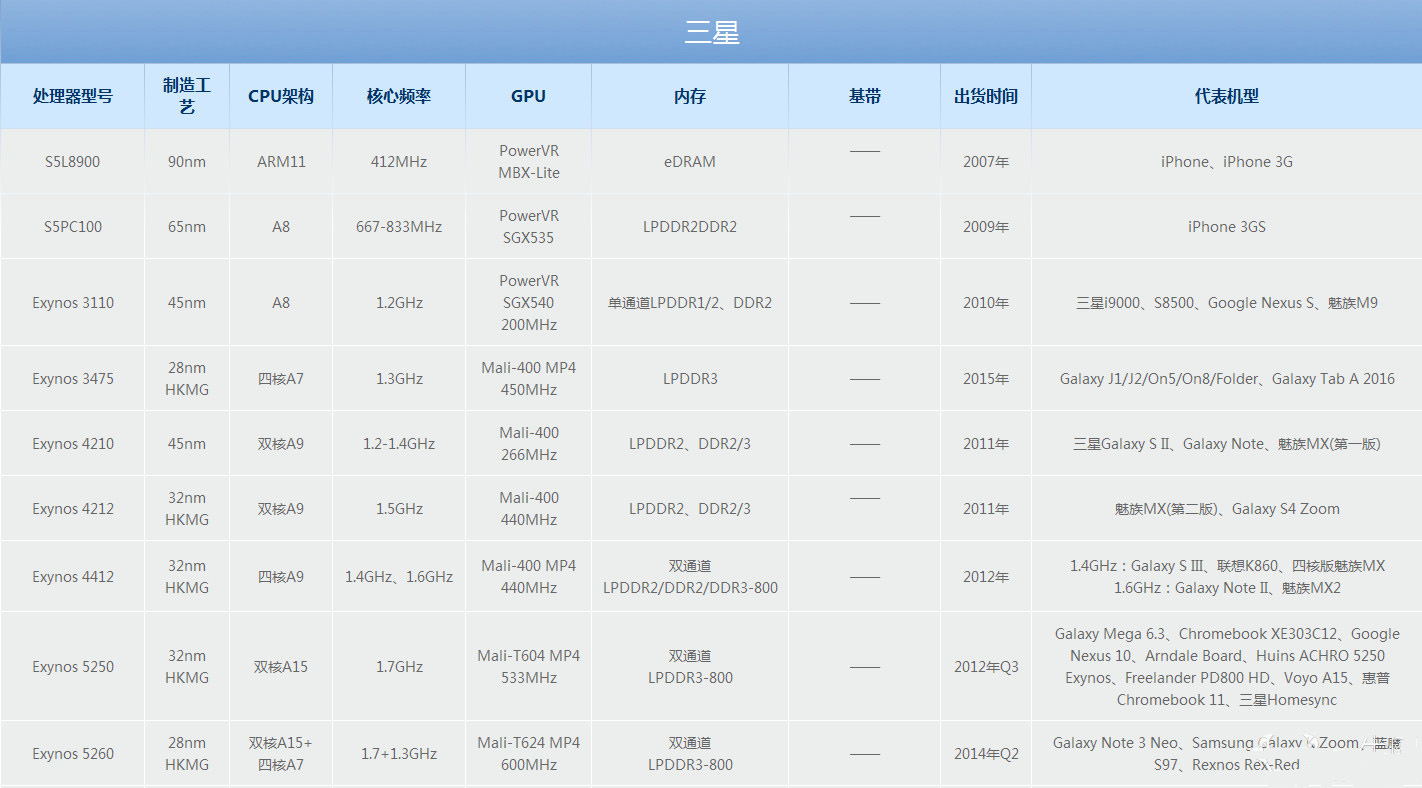Viewport: 1422px width, 788px height.
Task: Click the 出货时间 column header
Action: click(x=986, y=96)
